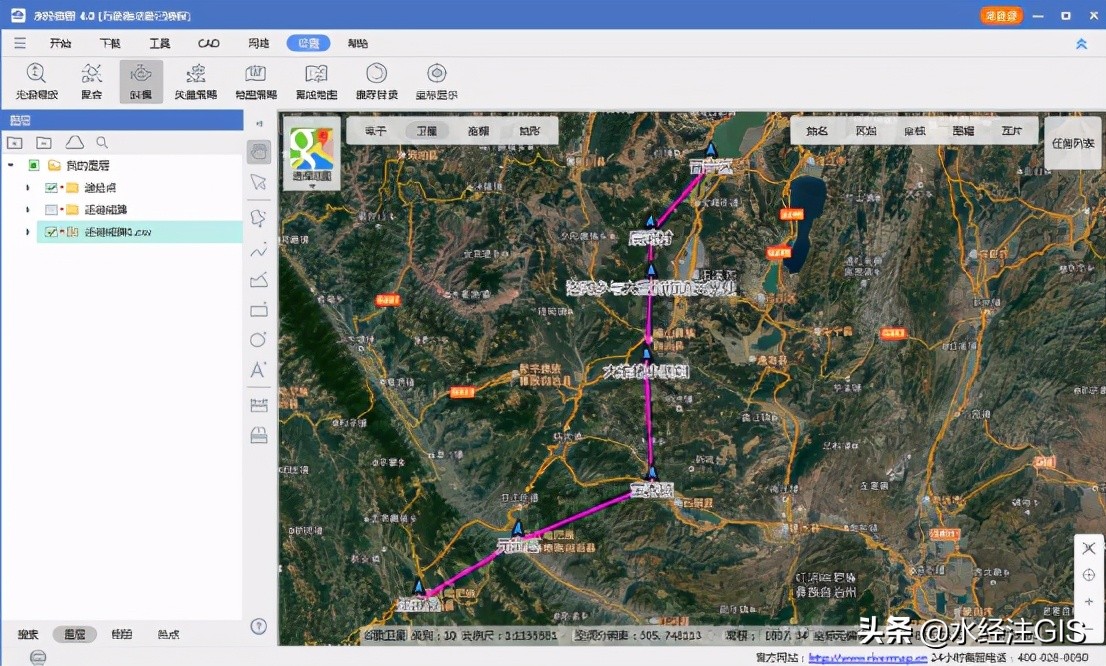Click the search magnifier in the layer panel toolbar
The width and height of the screenshot is (1106, 666).
(102, 143)
